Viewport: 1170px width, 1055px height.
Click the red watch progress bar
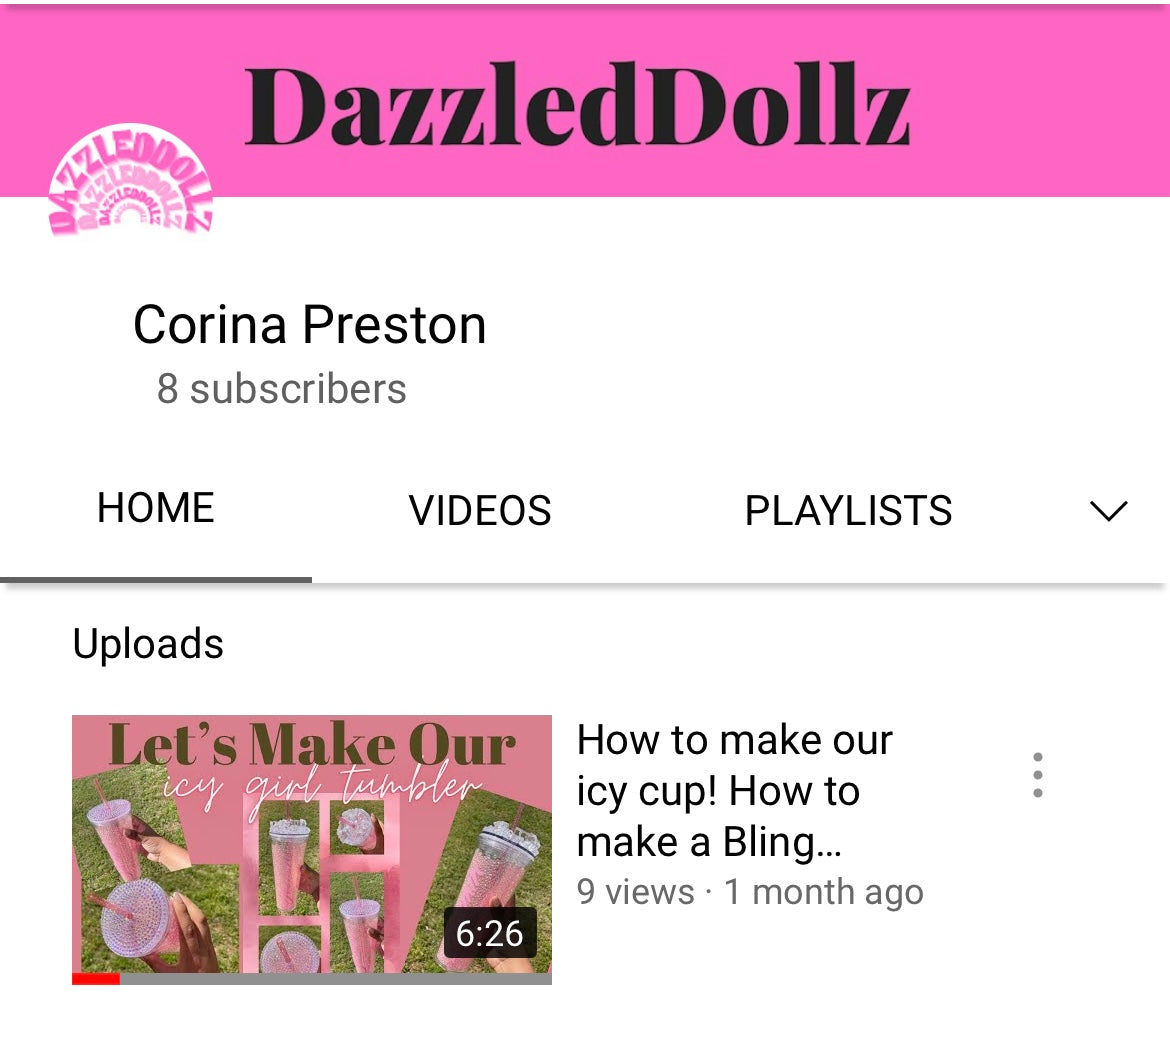tap(96, 979)
